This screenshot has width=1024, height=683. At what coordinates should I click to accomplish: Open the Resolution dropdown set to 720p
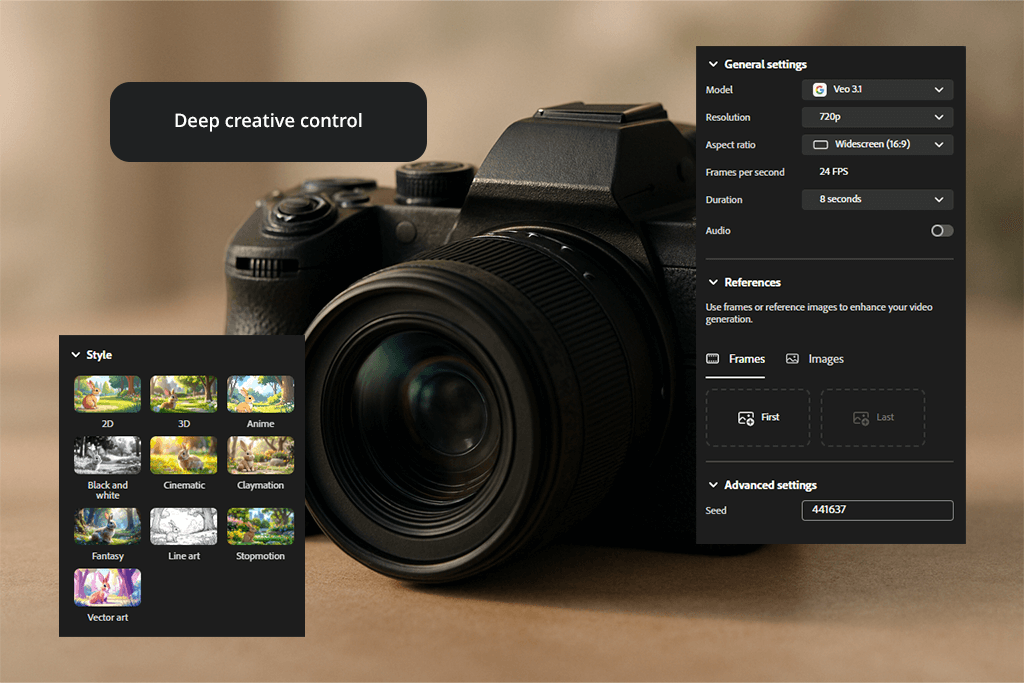(877, 117)
